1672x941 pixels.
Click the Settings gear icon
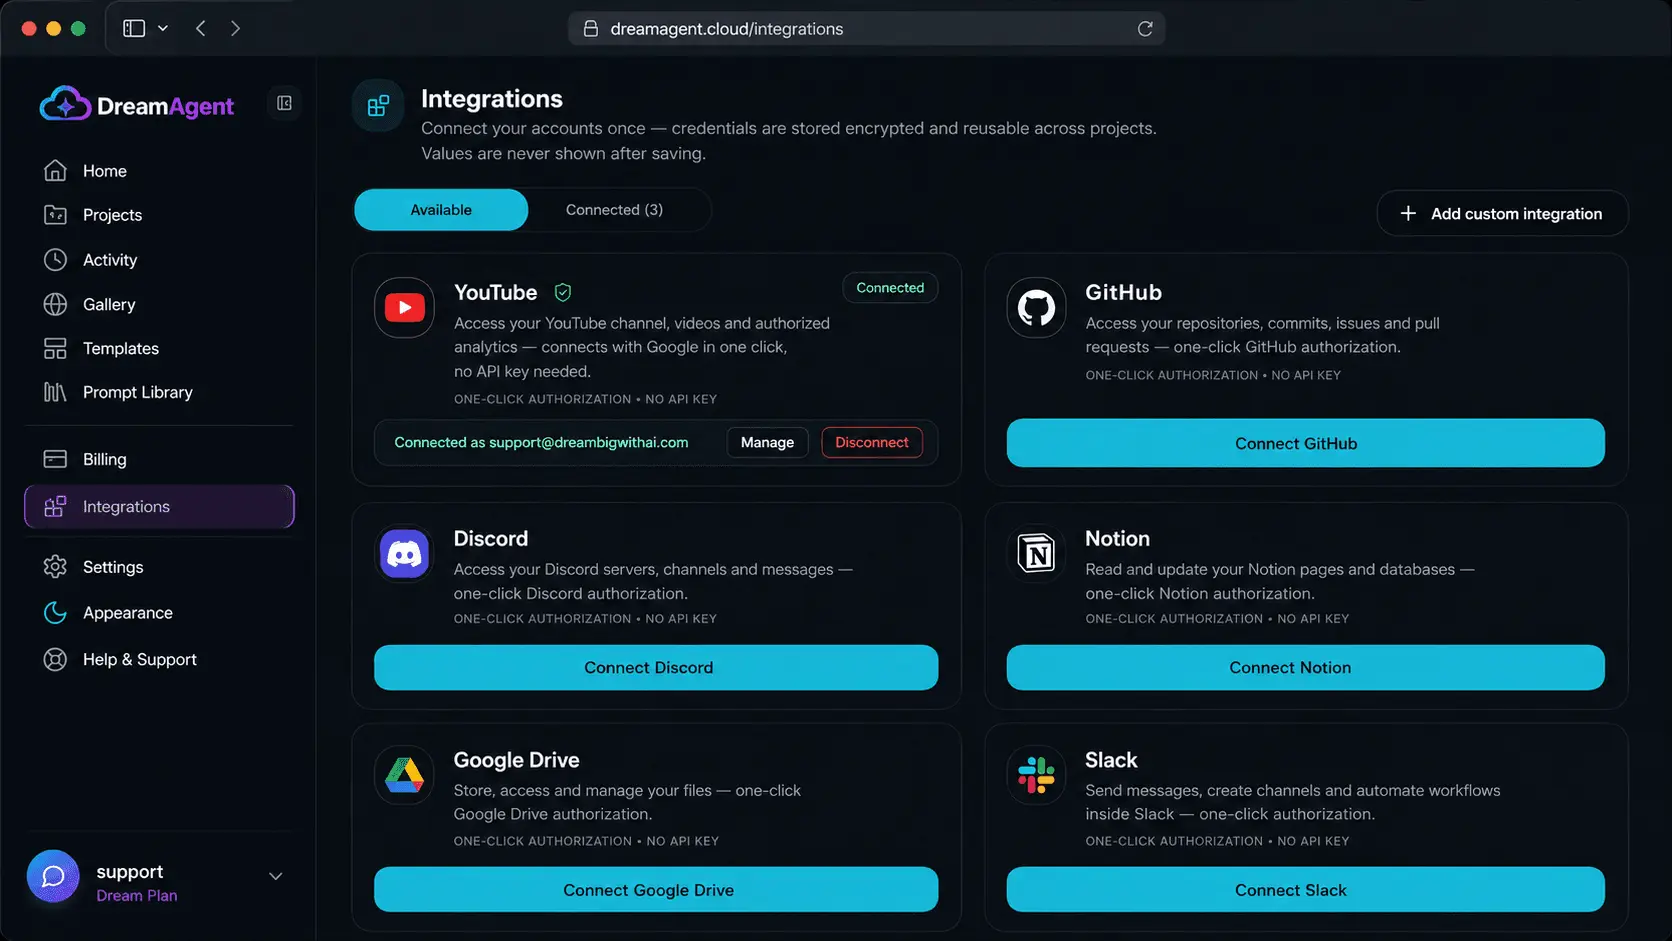(55, 567)
